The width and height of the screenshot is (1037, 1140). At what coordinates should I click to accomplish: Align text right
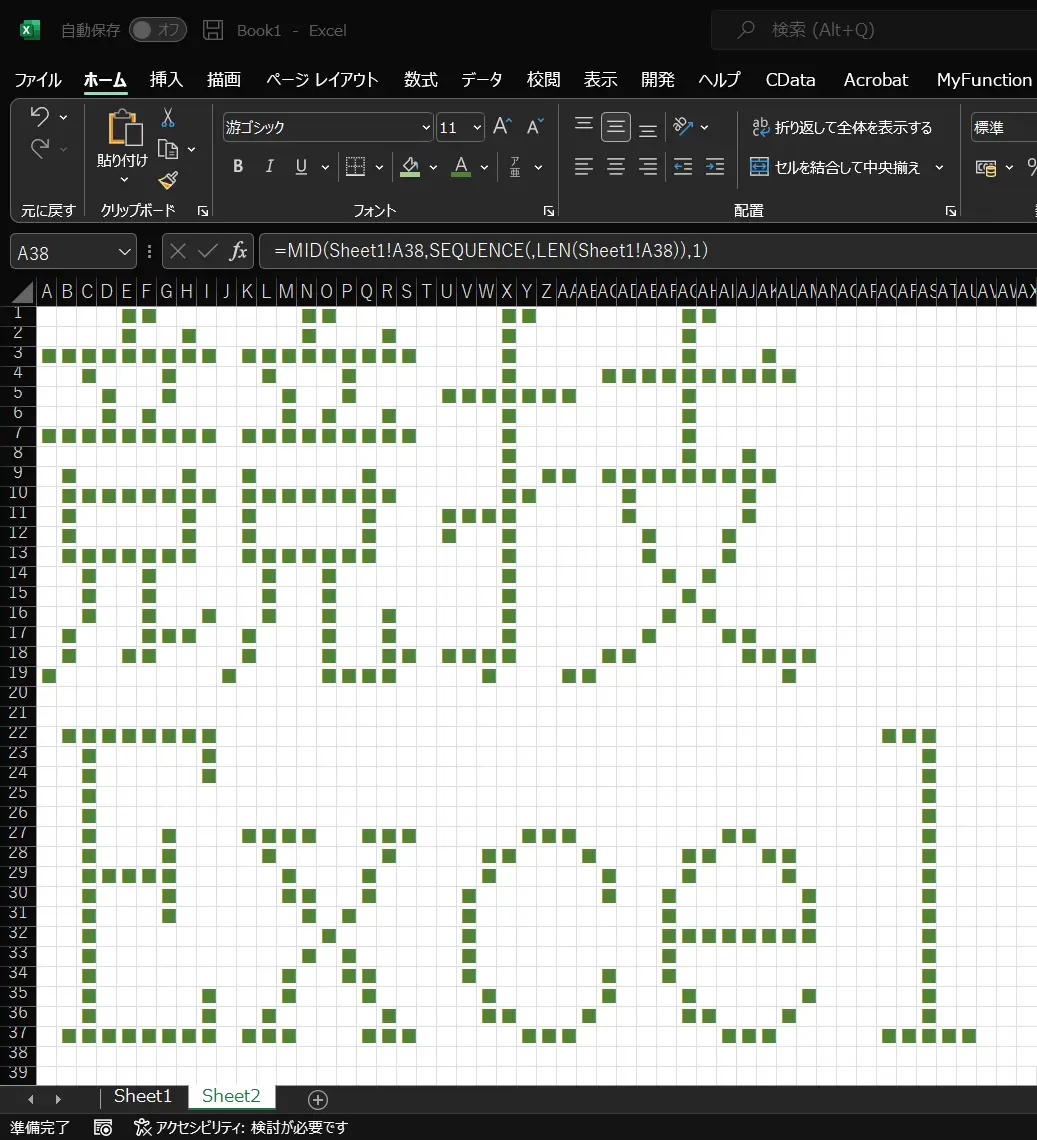tap(647, 166)
